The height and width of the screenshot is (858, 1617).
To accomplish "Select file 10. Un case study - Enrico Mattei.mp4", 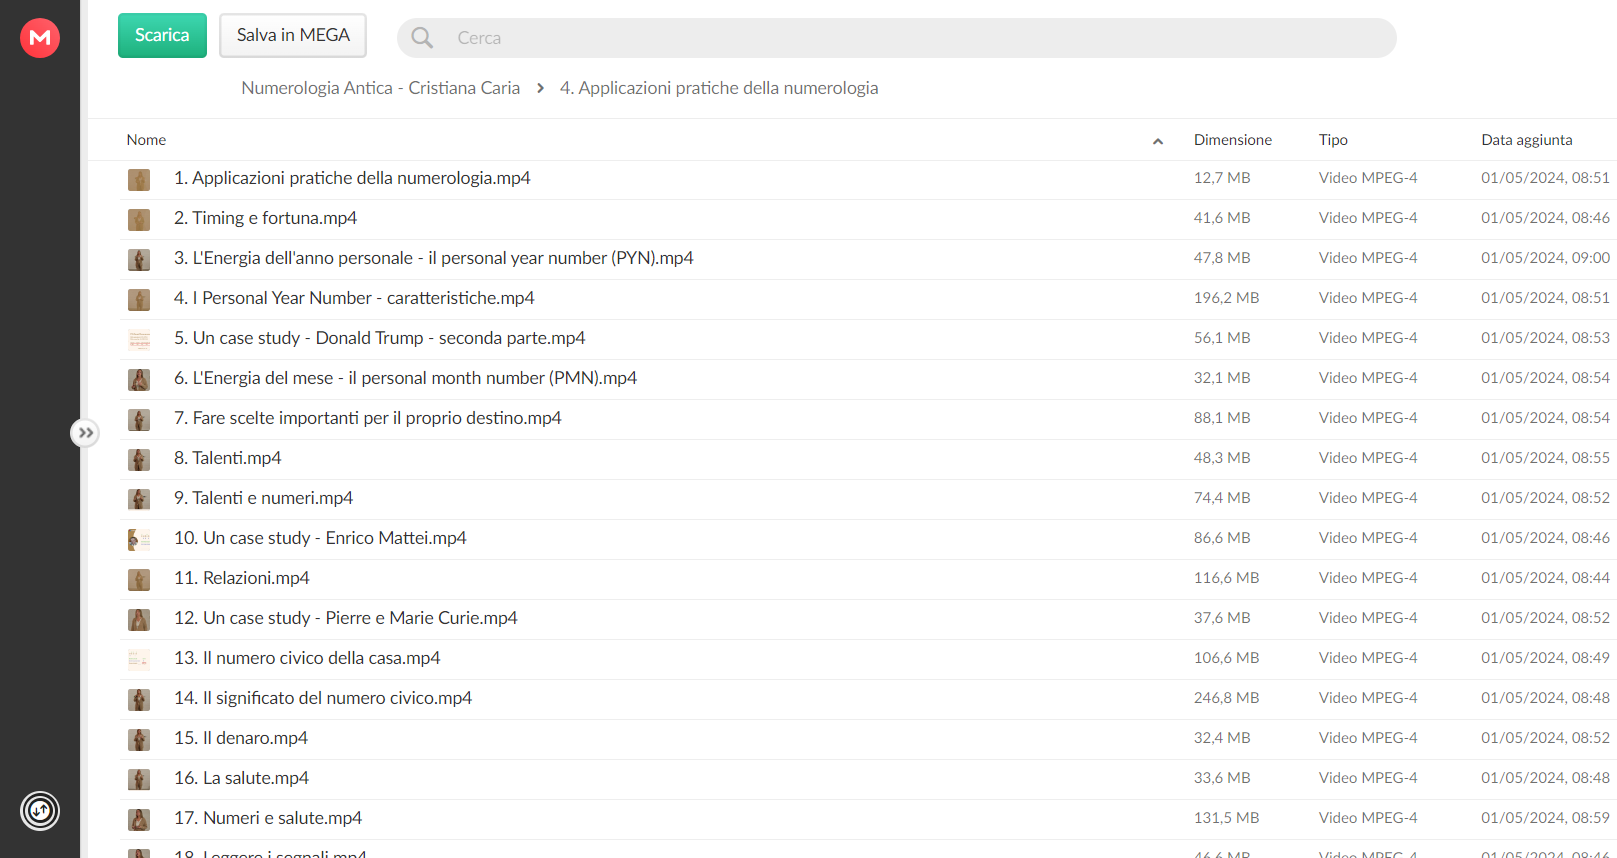I will pyautogui.click(x=320, y=538).
